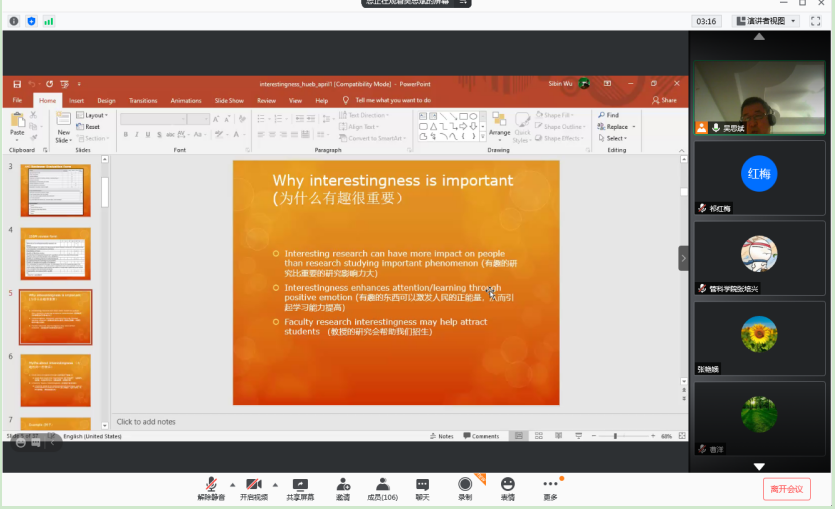
Task: Select the sunflower avatar participant tile
Action: pos(759,336)
